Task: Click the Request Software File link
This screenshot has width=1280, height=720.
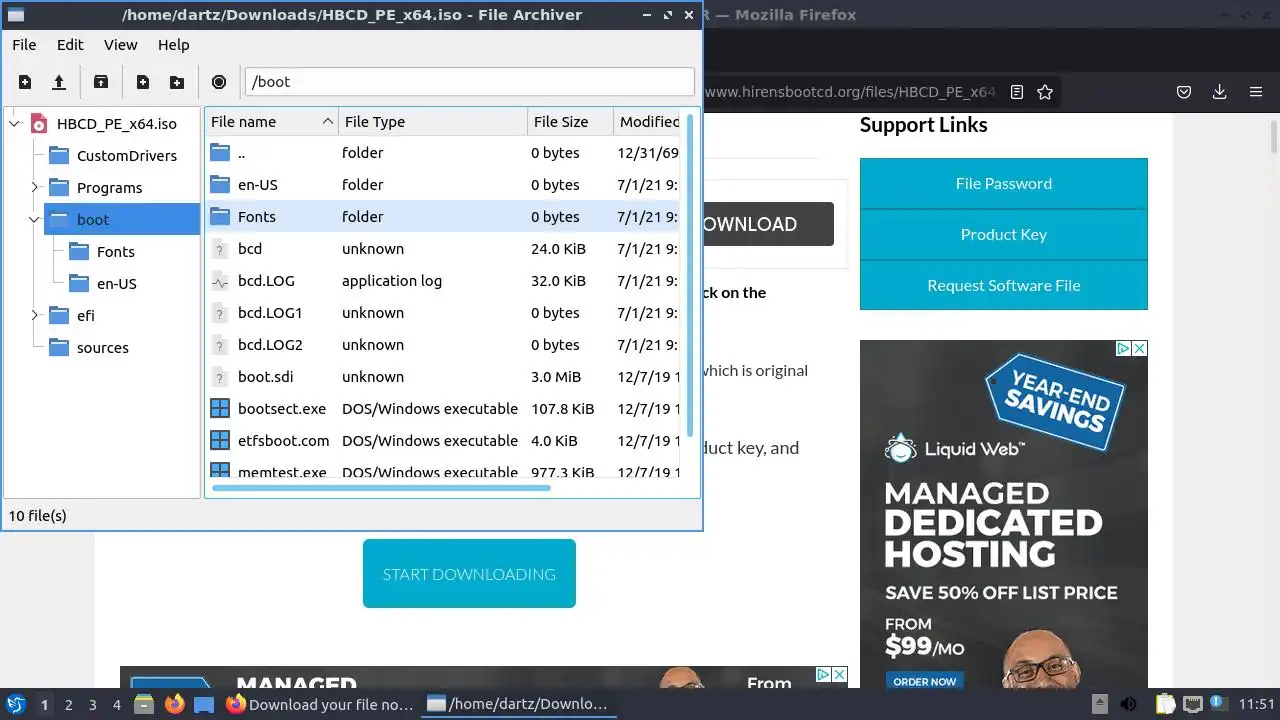Action: (1004, 285)
